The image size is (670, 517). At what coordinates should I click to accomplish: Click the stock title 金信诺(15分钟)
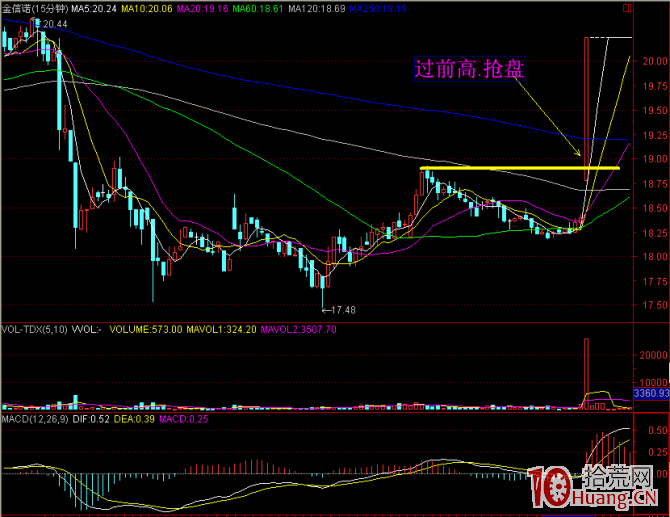[x=35, y=9]
